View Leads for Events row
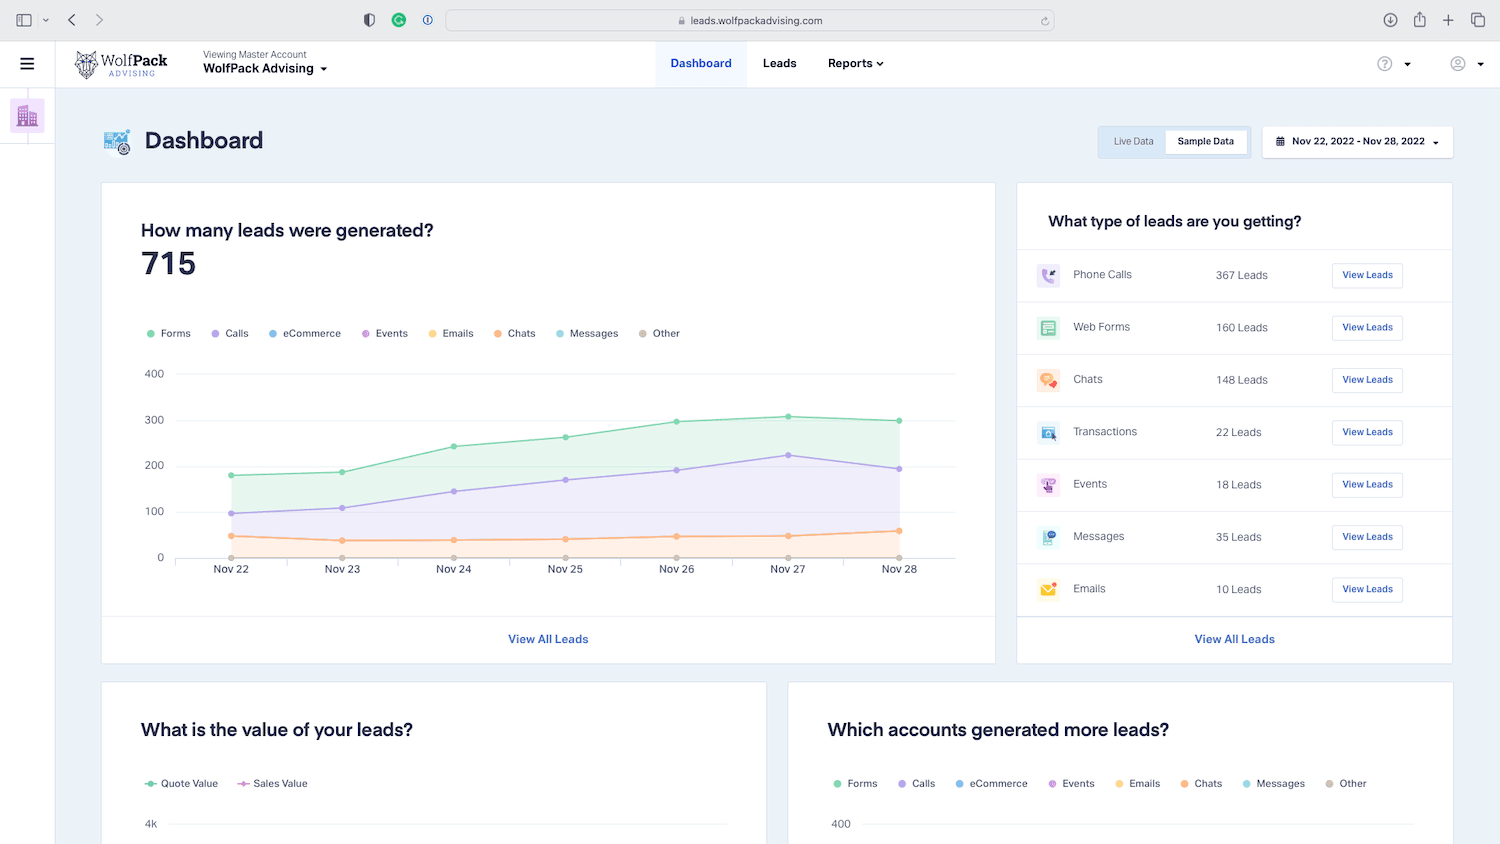The image size is (1500, 844). [1367, 485]
